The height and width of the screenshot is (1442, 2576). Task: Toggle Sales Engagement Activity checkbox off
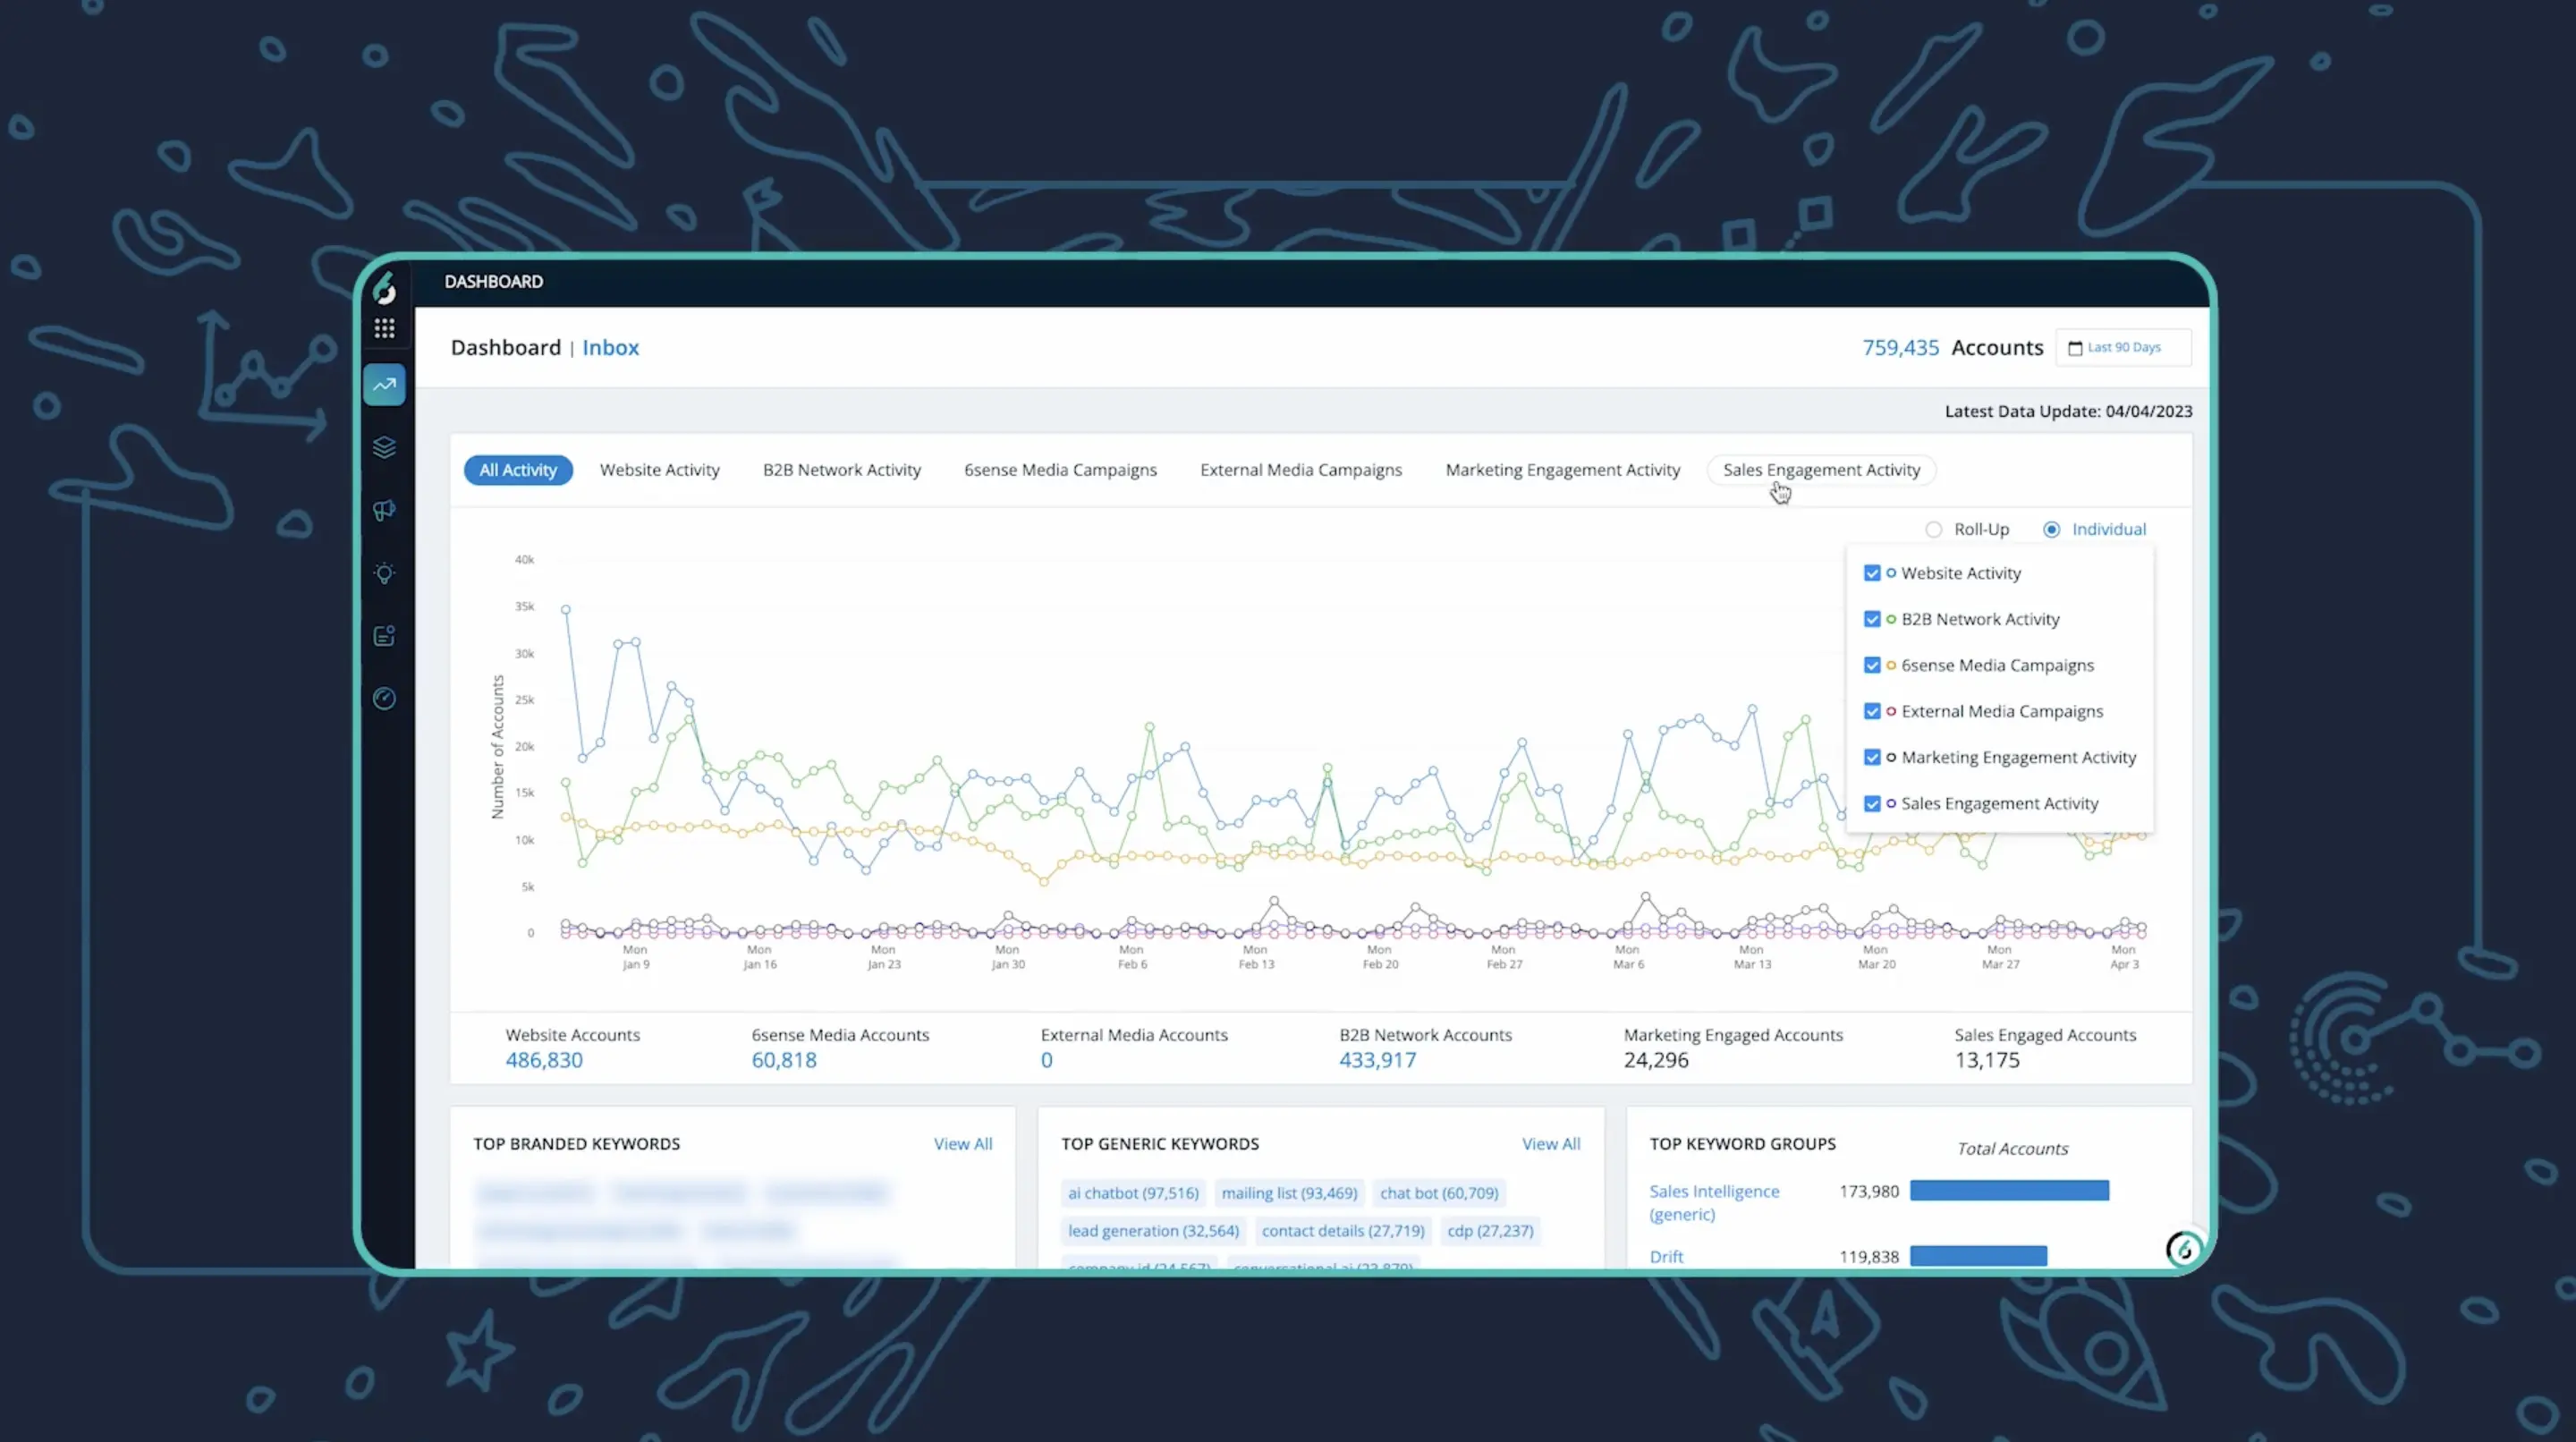1872,803
